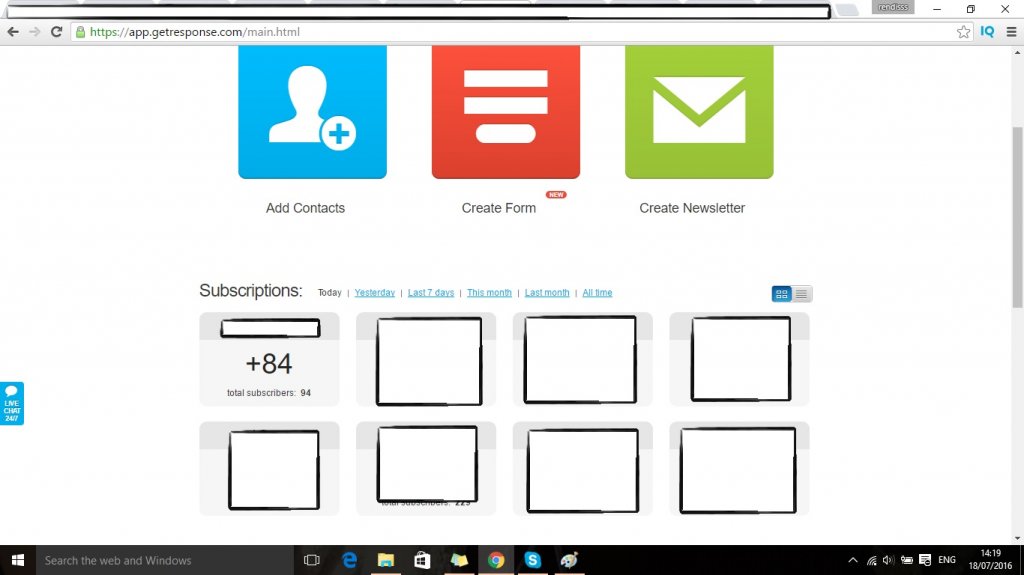Click the Chrome taskbar icon

click(496, 560)
